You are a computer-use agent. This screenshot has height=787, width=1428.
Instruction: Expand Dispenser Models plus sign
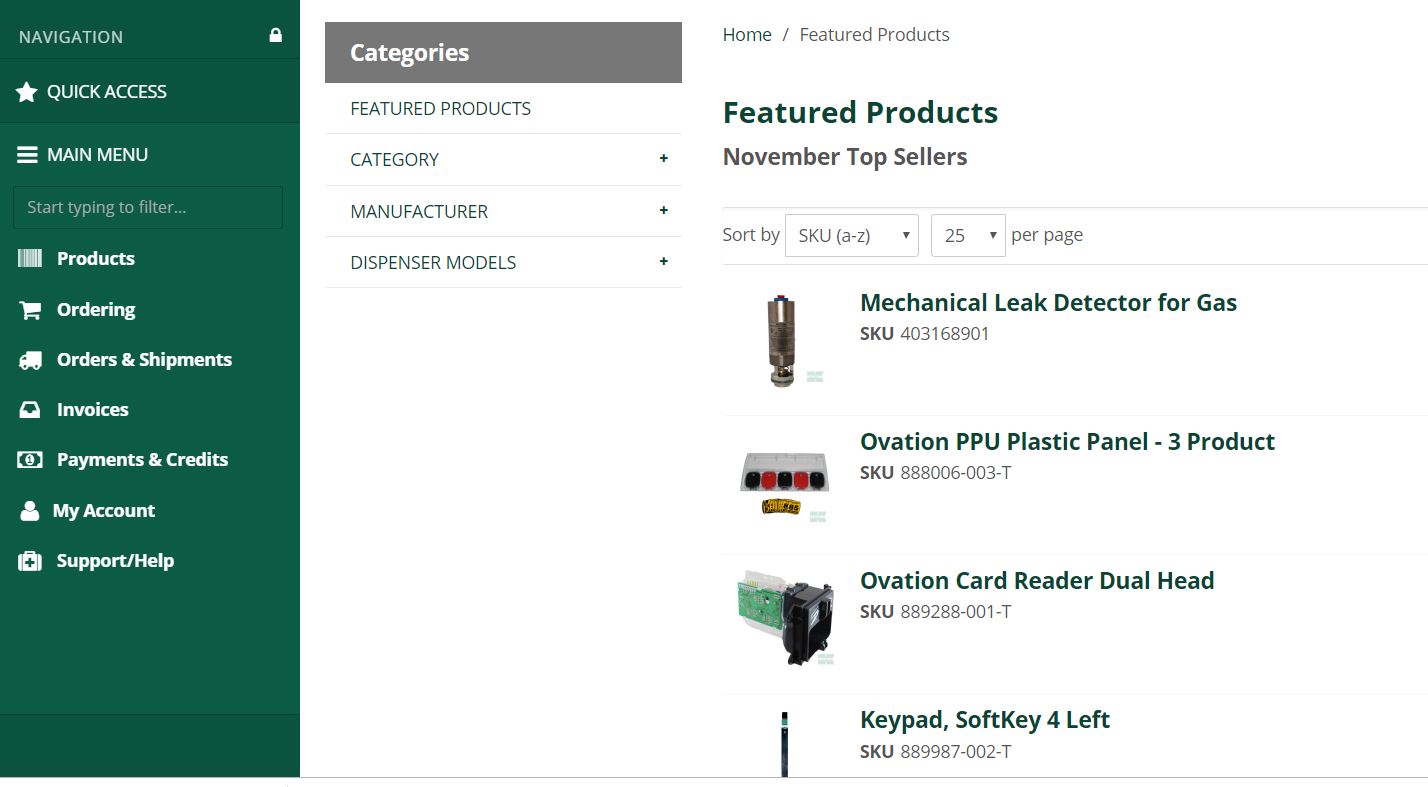pyautogui.click(x=663, y=261)
